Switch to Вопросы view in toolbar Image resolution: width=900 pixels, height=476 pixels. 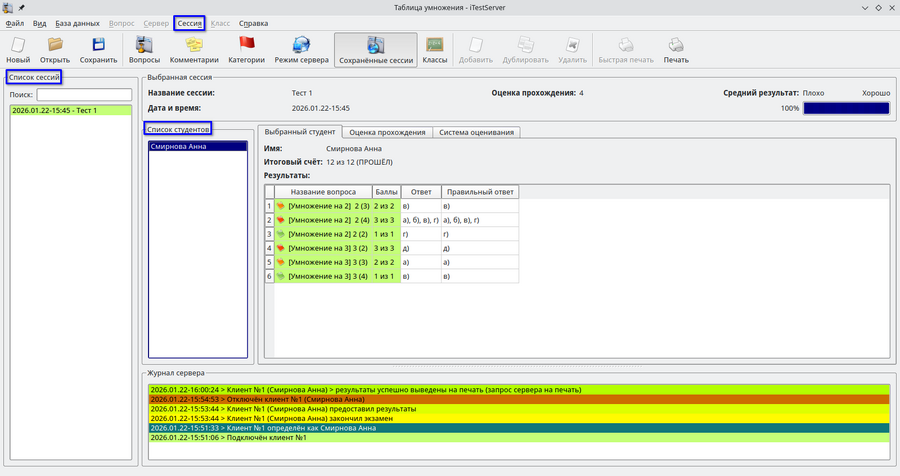point(144,50)
